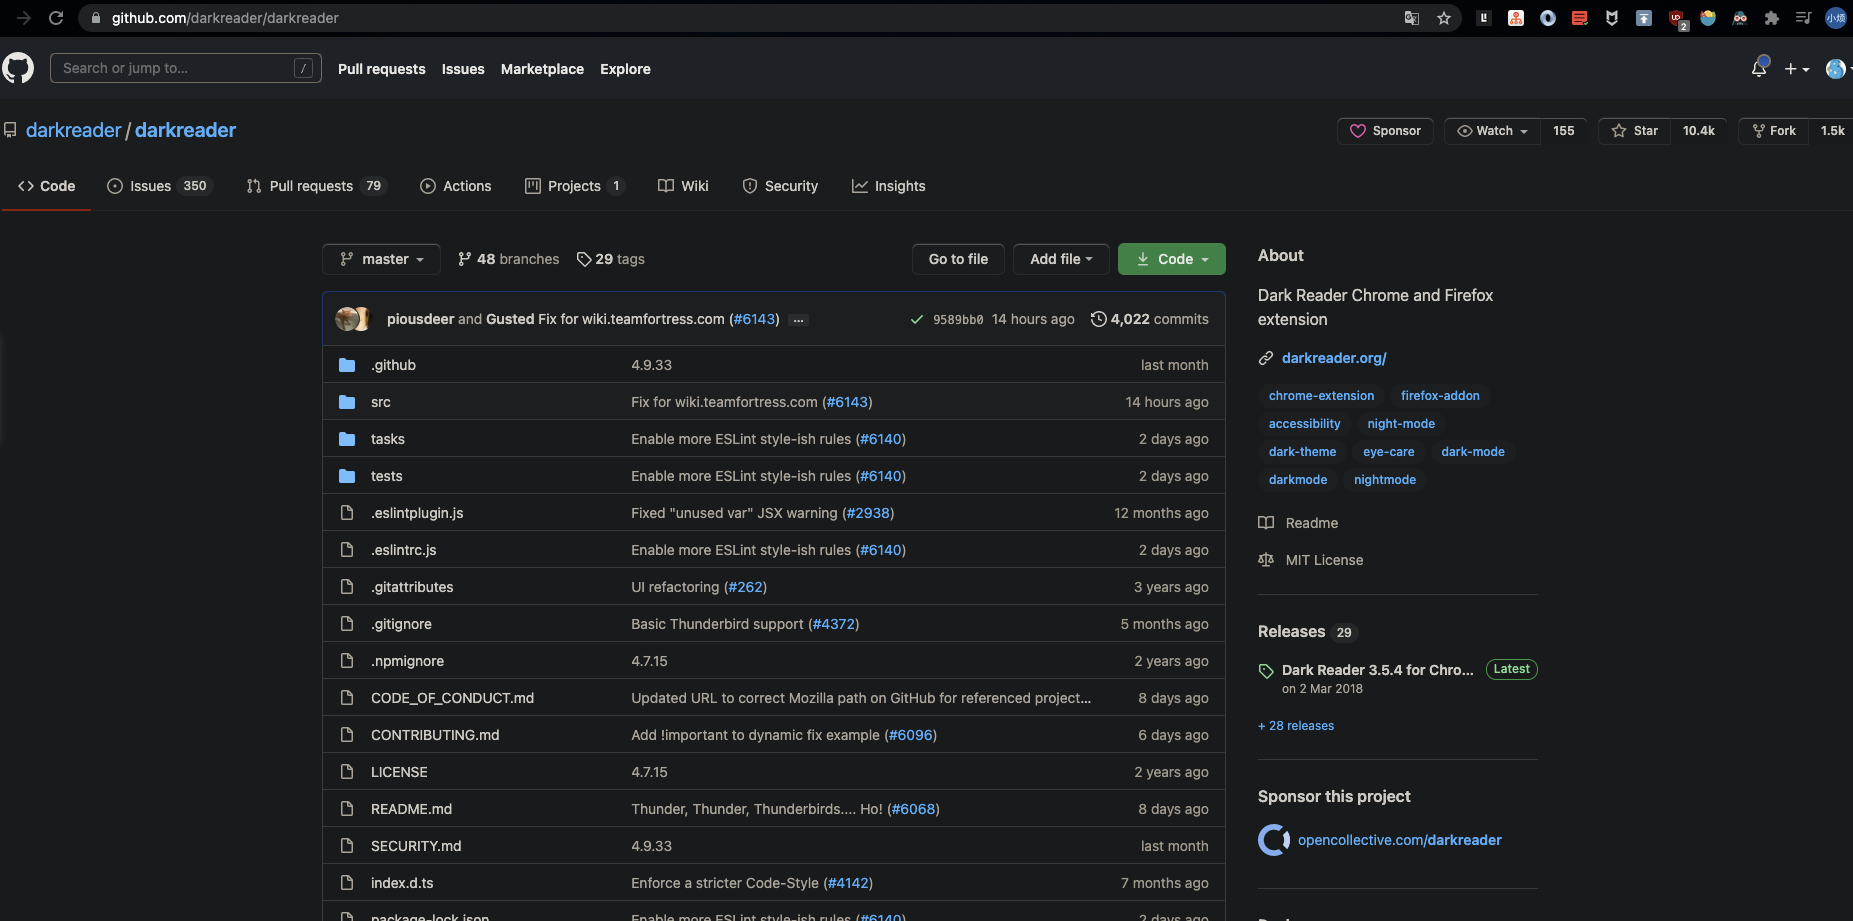Open the Wiki tab
1853x921 pixels.
[683, 186]
